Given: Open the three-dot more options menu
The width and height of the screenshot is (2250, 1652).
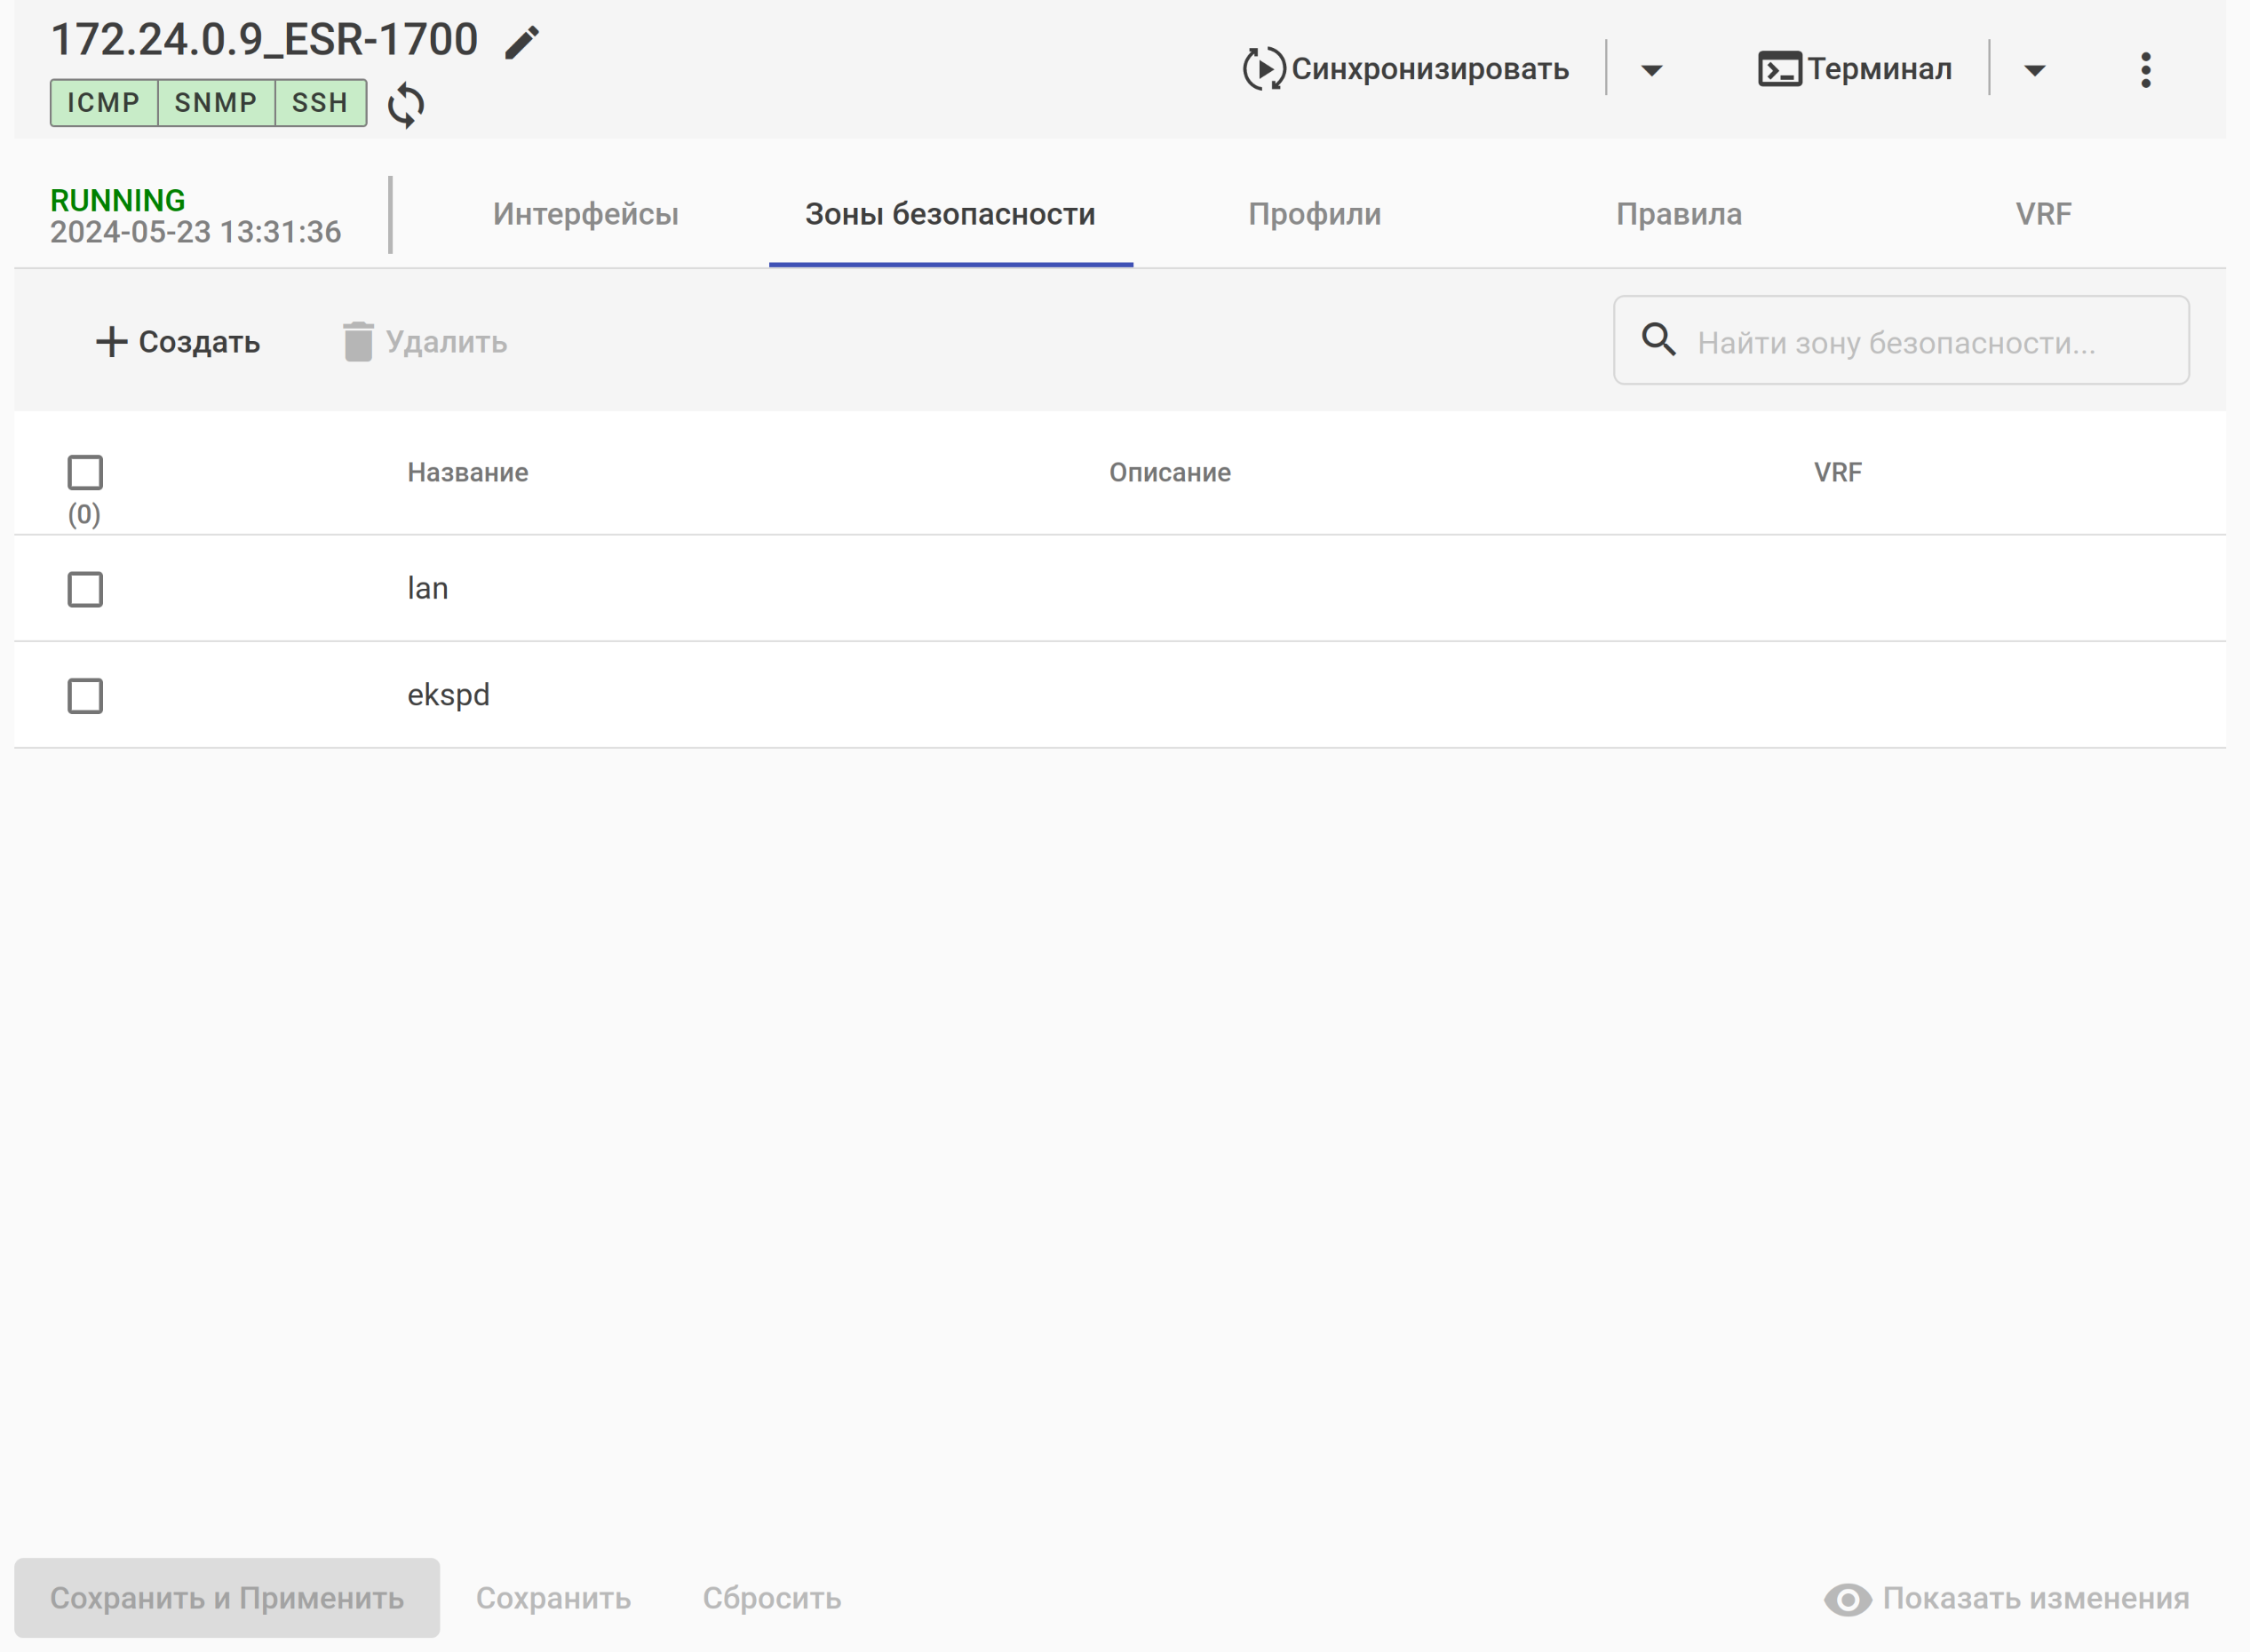Looking at the screenshot, I should pos(2145,70).
